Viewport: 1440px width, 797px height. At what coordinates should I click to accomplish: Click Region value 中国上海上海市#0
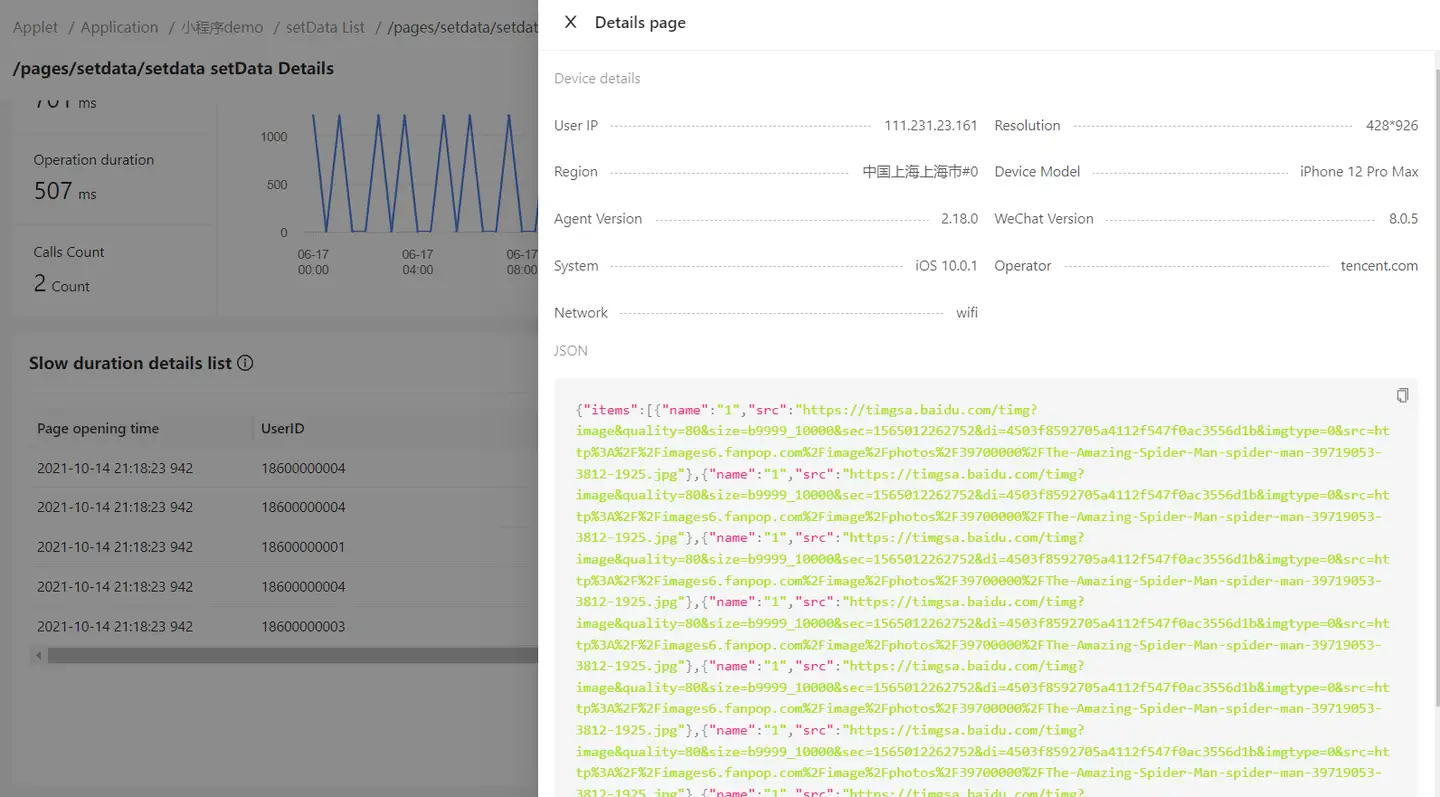click(920, 172)
